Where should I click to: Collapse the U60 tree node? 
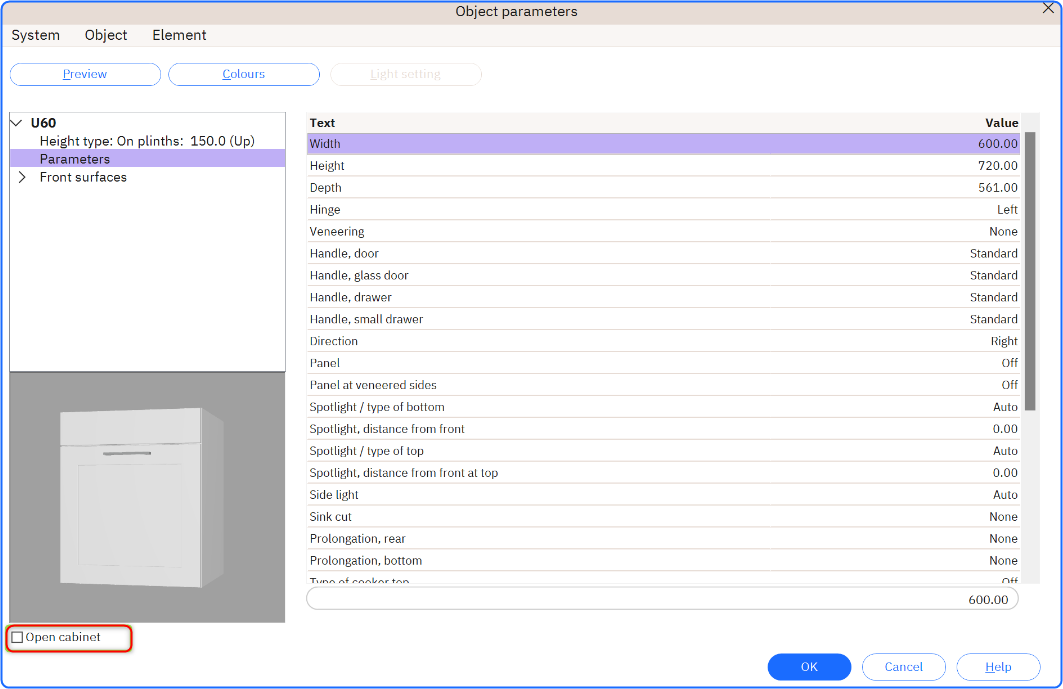(x=16, y=123)
